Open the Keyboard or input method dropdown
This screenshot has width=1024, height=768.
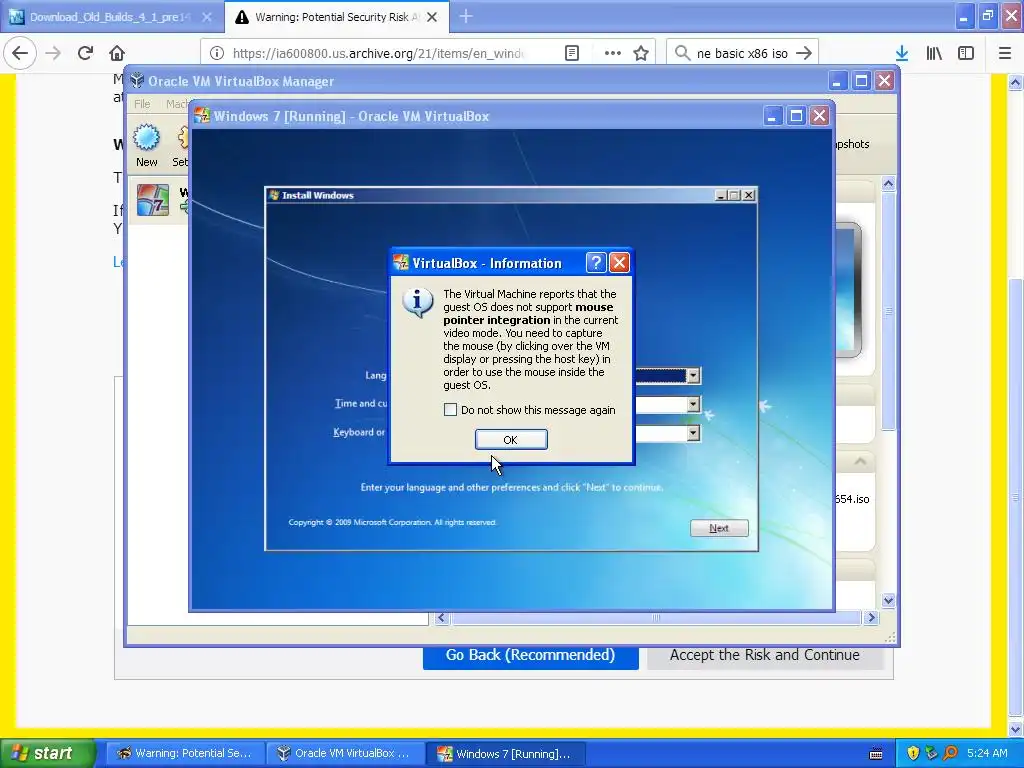(x=693, y=433)
